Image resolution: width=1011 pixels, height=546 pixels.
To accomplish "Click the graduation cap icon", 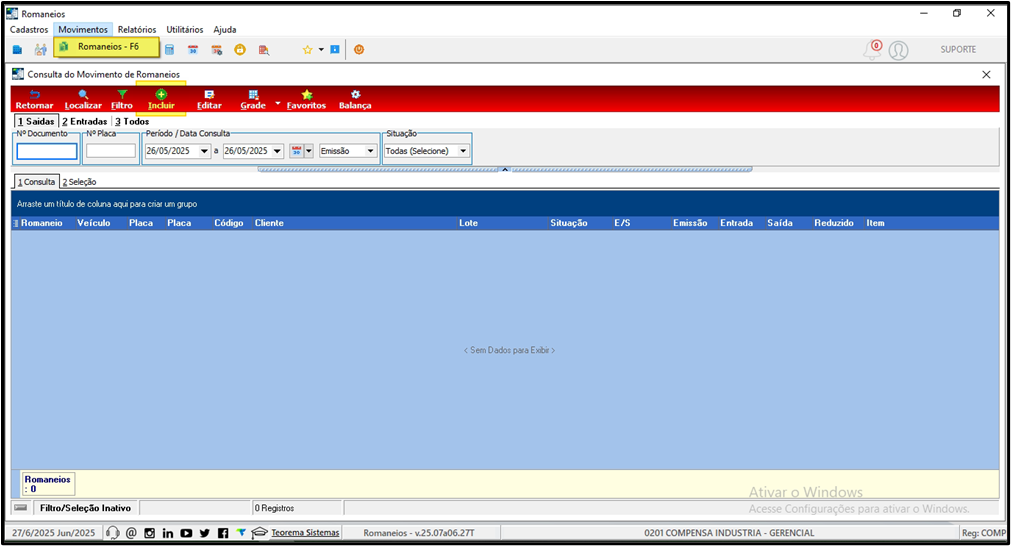I will pos(259,533).
